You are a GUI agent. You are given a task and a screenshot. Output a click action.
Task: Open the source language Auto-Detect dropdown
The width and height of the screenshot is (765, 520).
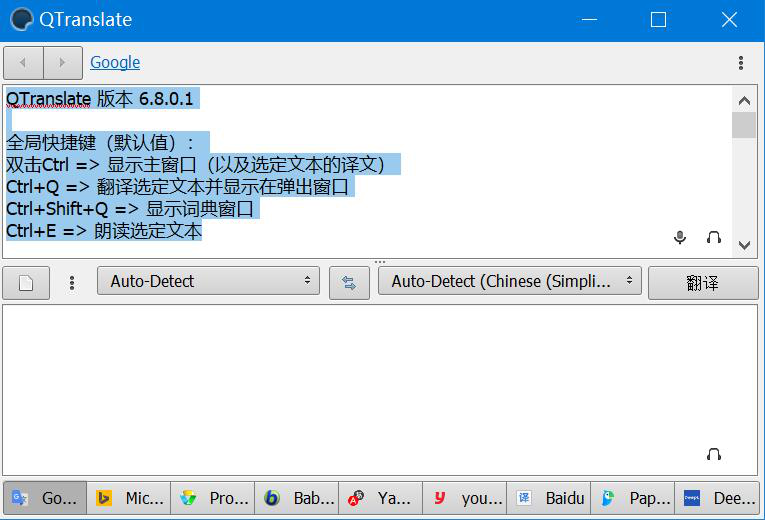pyautogui.click(x=208, y=281)
